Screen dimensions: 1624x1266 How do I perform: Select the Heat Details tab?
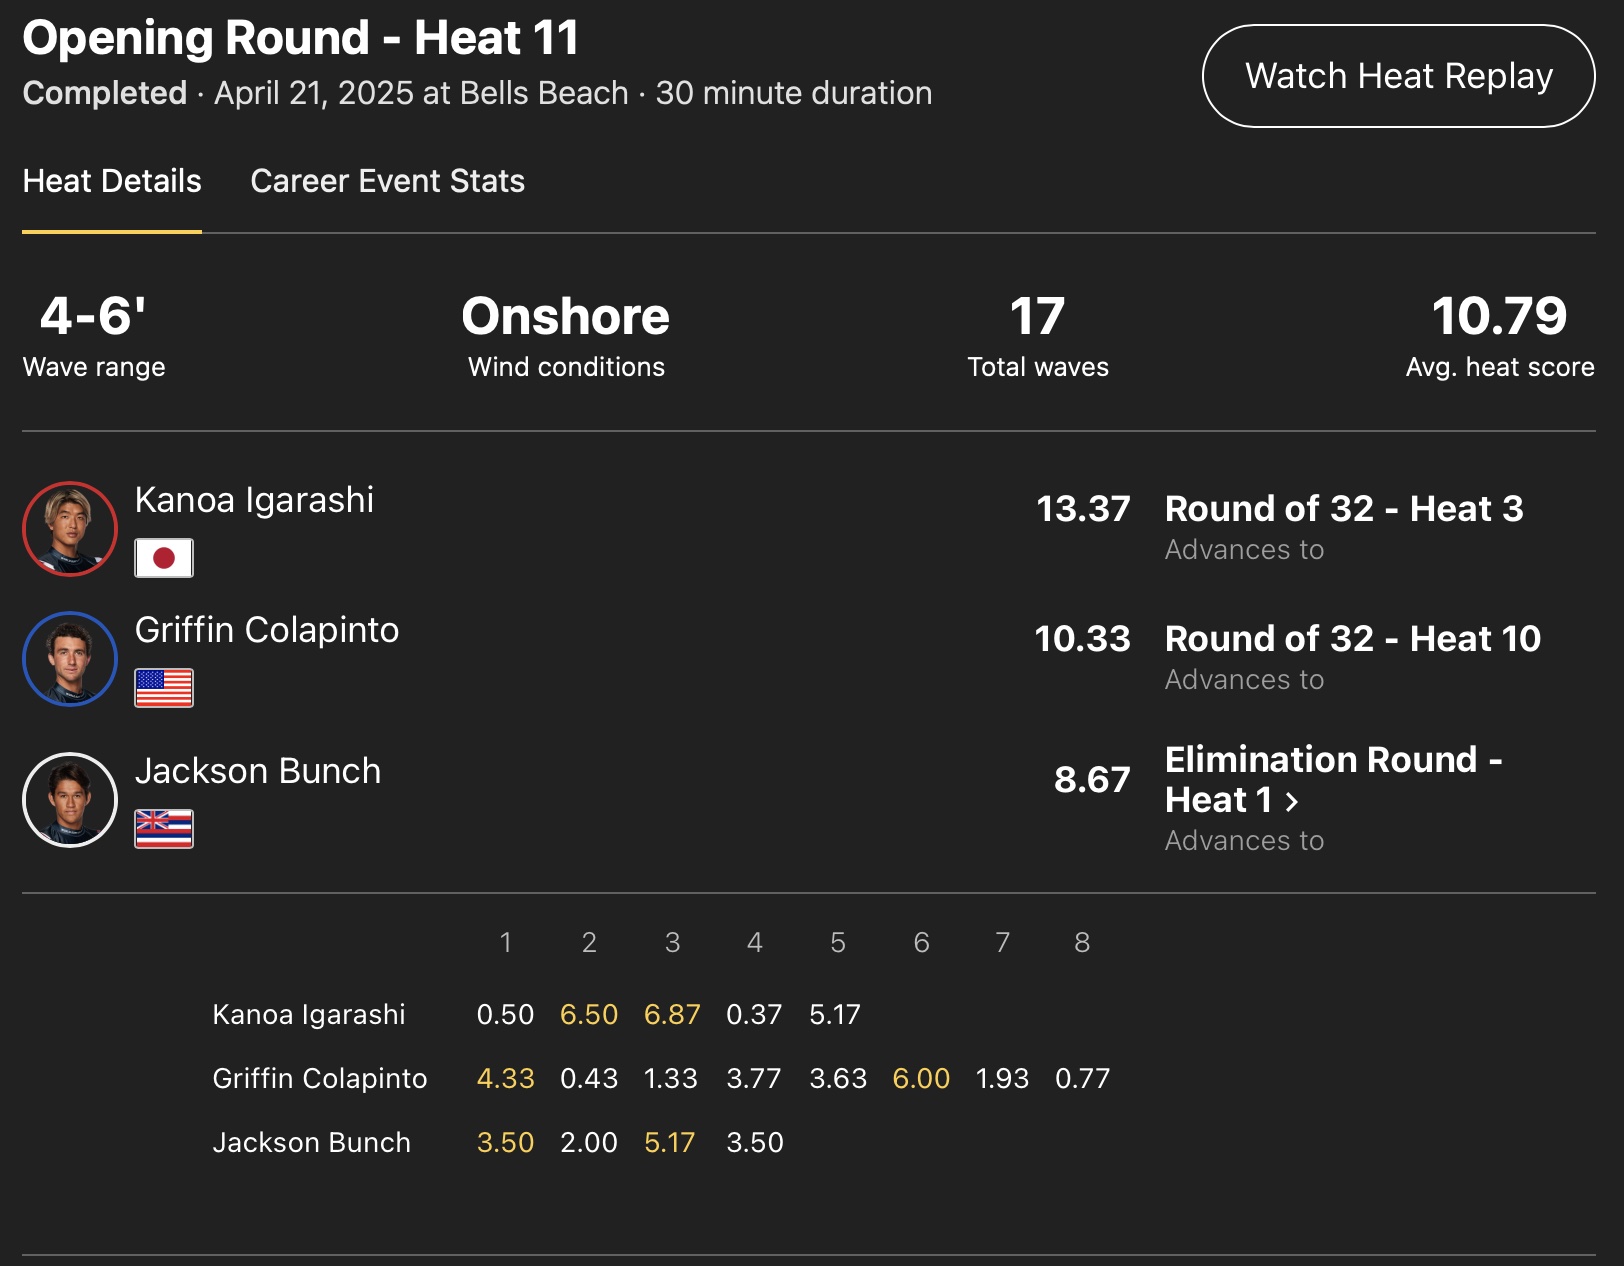pyautogui.click(x=112, y=181)
